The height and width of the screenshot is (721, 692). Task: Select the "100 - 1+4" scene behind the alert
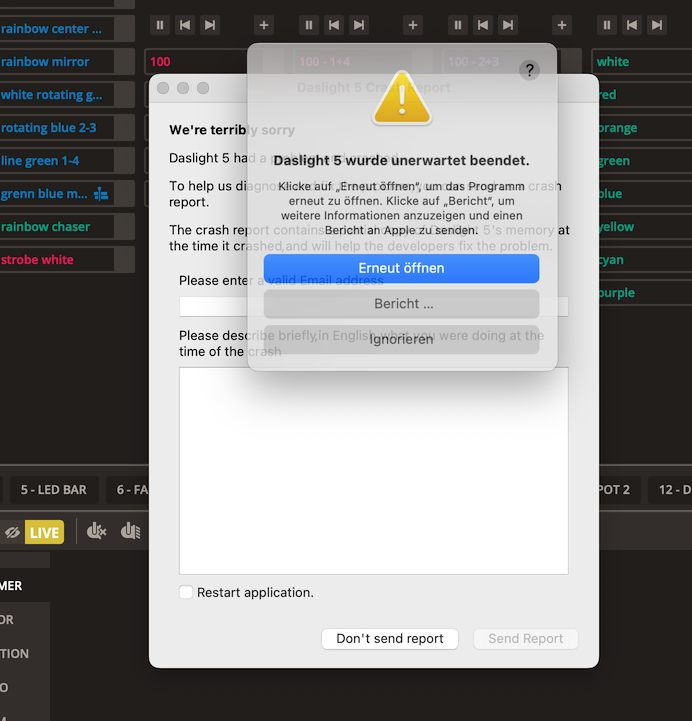coord(354,62)
